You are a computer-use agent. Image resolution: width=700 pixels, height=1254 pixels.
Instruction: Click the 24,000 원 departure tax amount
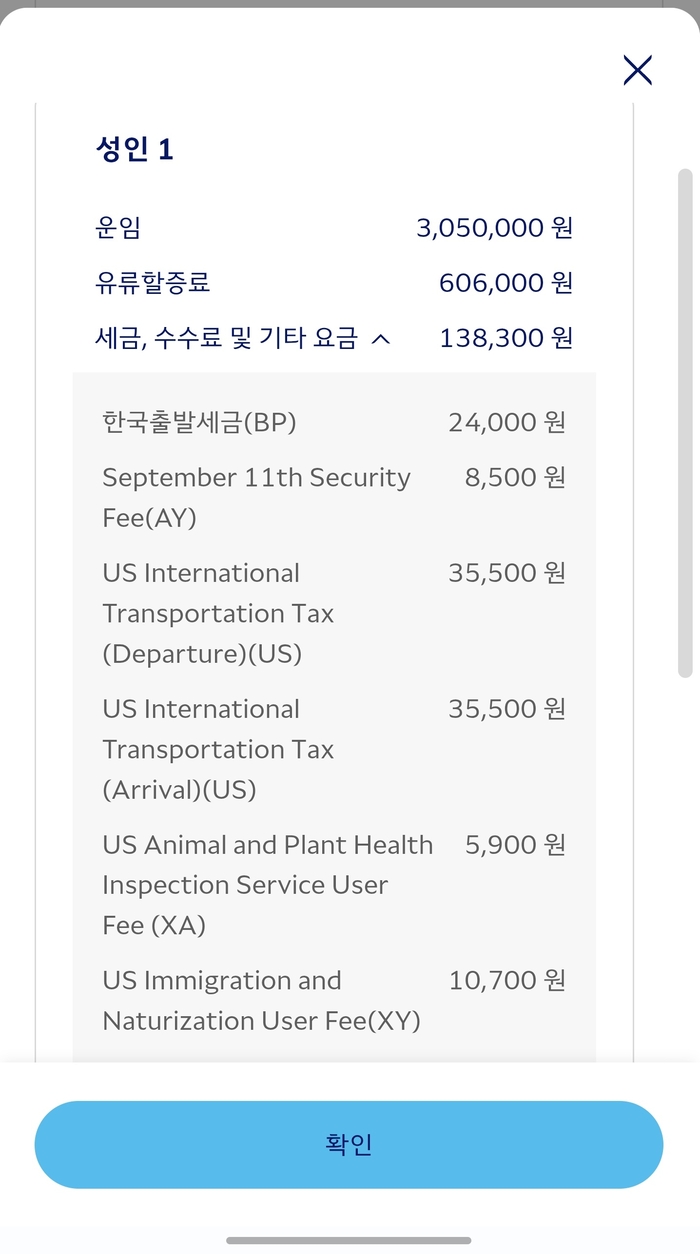click(x=506, y=422)
